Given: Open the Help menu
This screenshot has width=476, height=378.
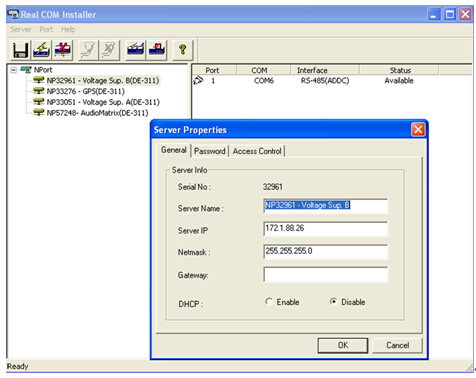Looking at the screenshot, I should 68,29.
